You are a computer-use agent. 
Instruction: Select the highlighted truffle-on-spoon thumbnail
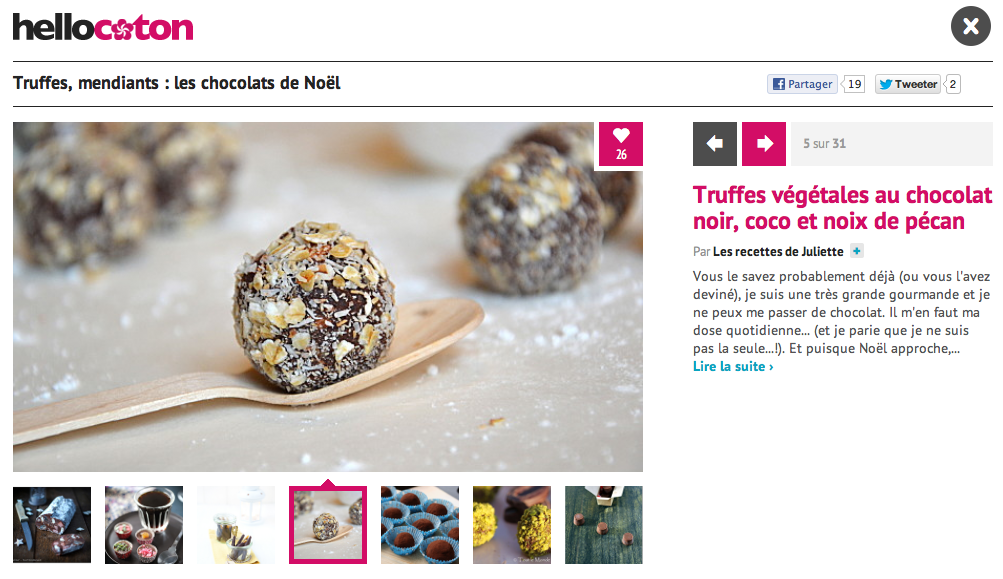[328, 525]
